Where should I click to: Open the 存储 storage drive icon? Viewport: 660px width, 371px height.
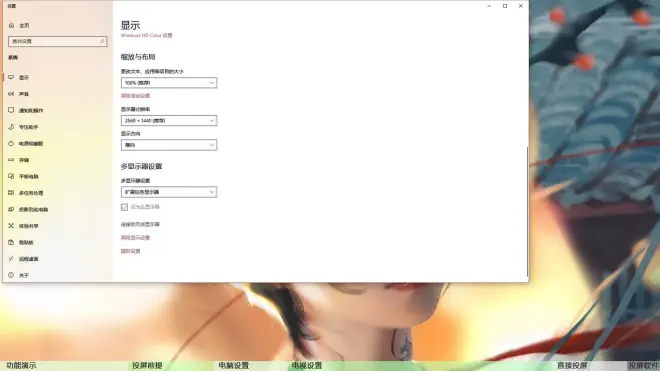pos(11,160)
